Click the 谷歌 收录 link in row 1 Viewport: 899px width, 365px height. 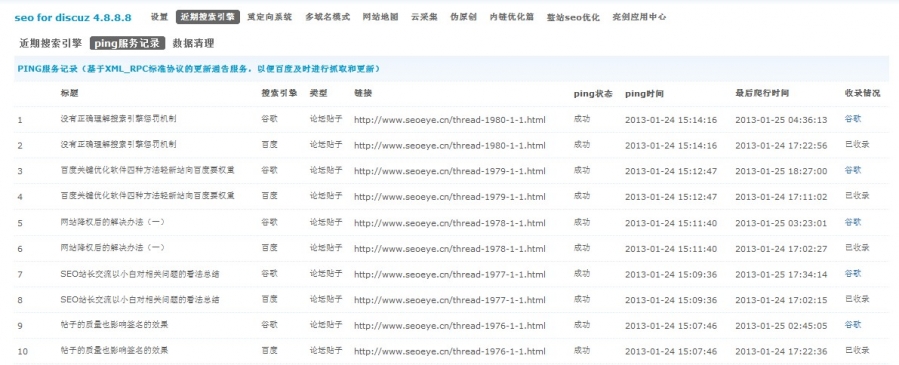[853, 119]
